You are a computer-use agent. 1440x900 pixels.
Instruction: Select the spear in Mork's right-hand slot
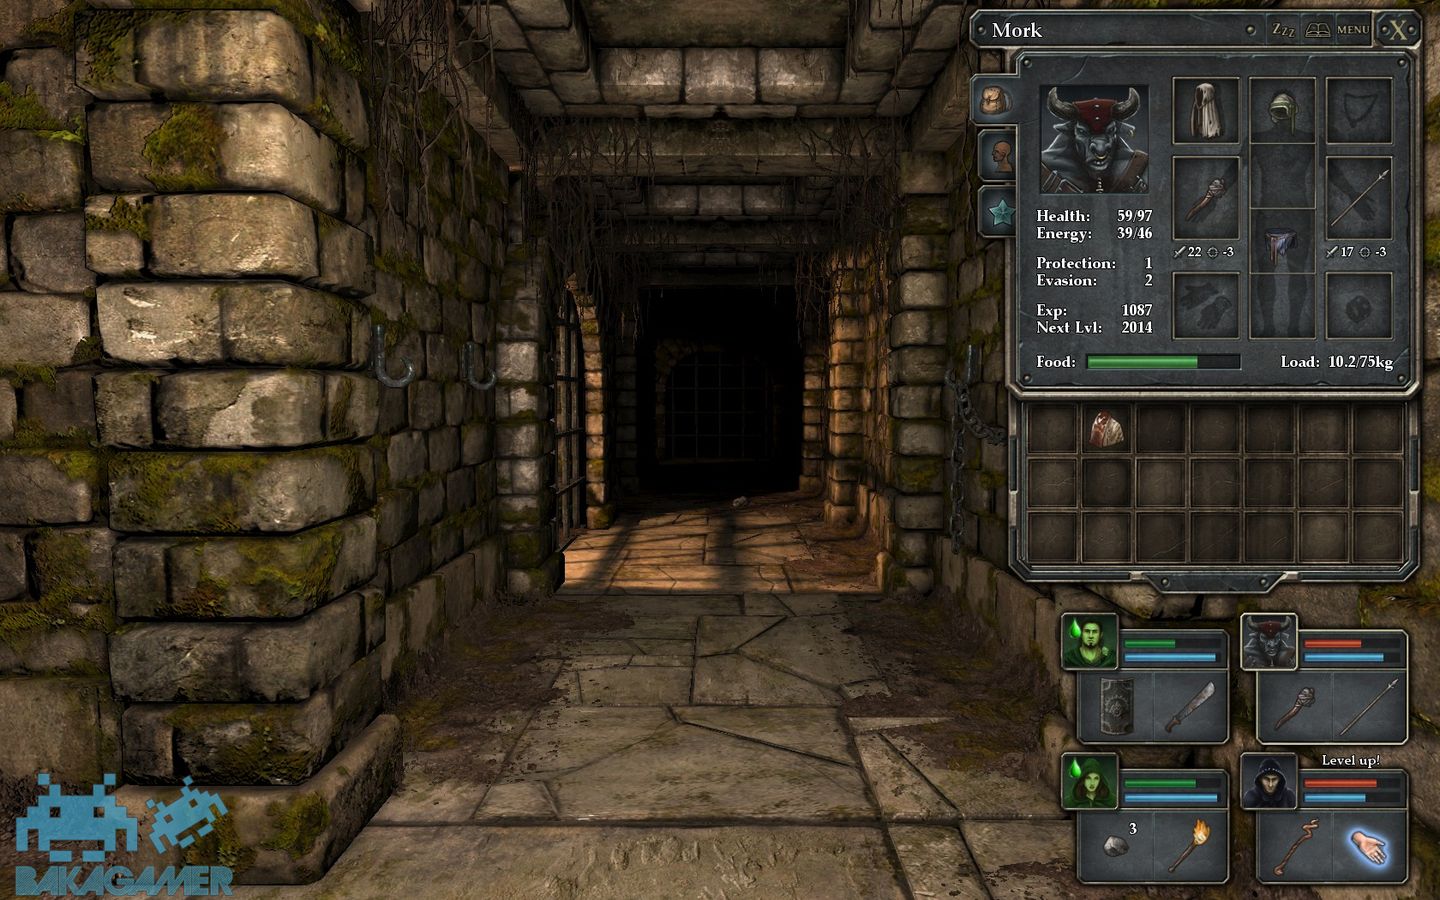(x=1359, y=197)
